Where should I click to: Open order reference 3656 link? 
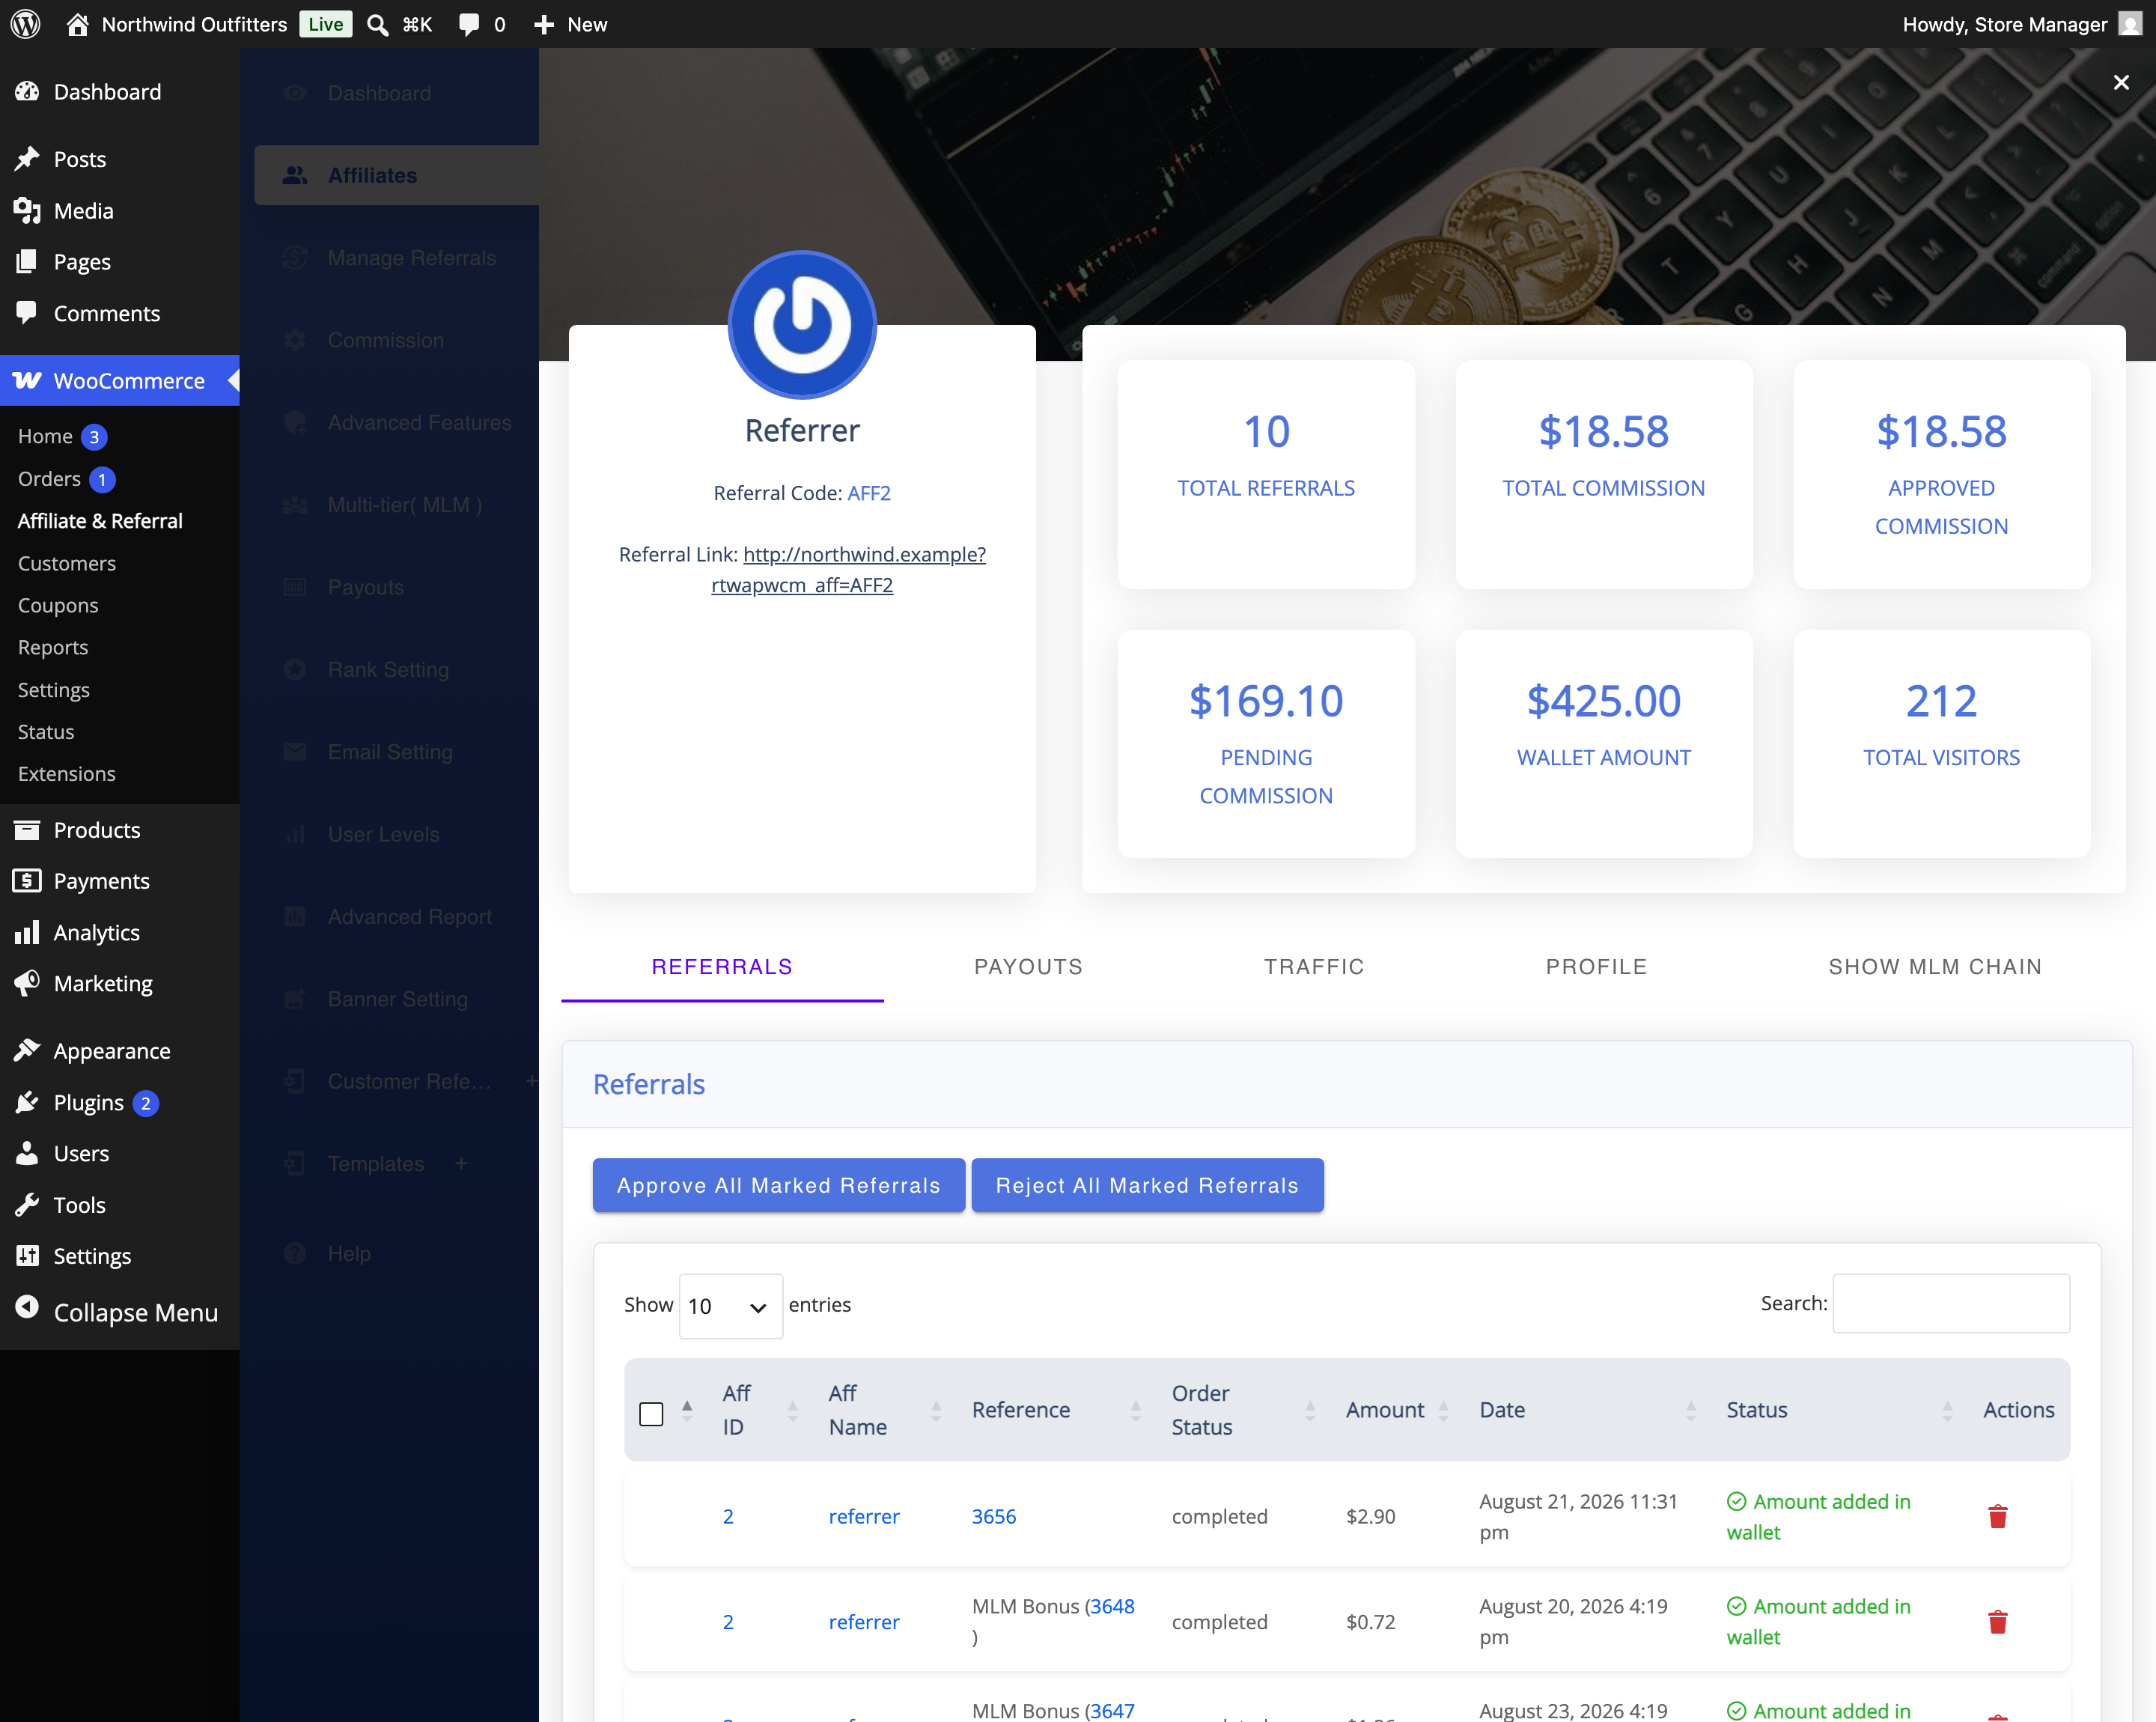993,1516
